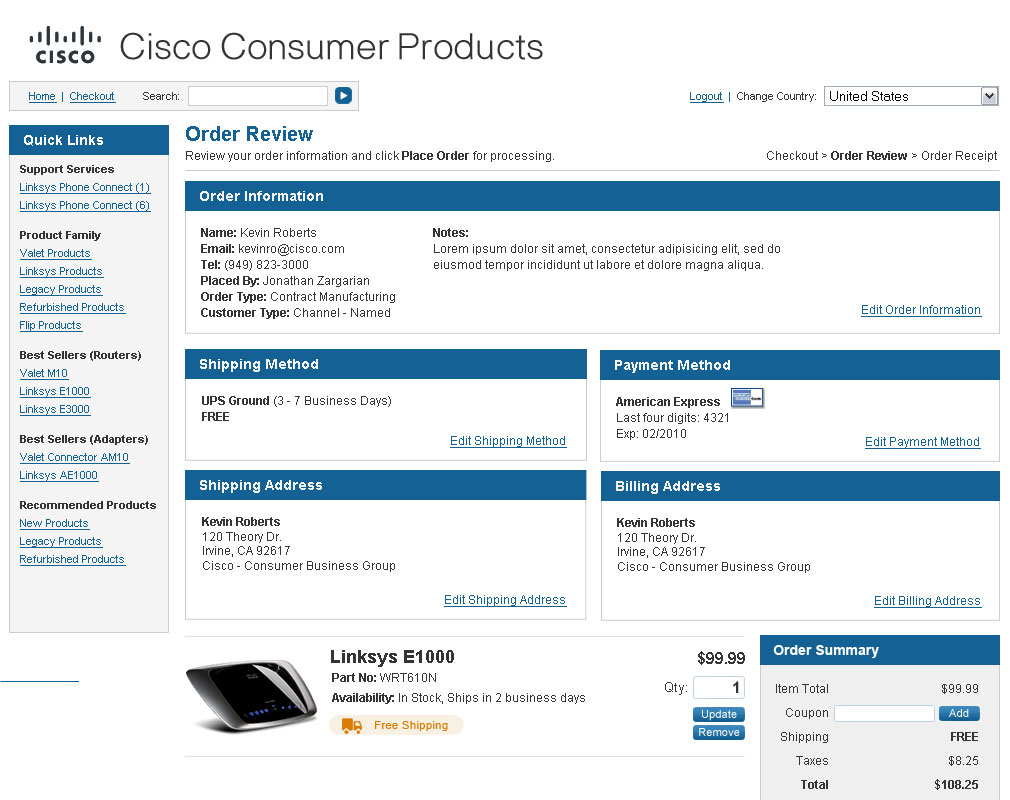Click Edit Billing Address link
Image resolution: width=1010 pixels, height=800 pixels.
click(x=927, y=601)
